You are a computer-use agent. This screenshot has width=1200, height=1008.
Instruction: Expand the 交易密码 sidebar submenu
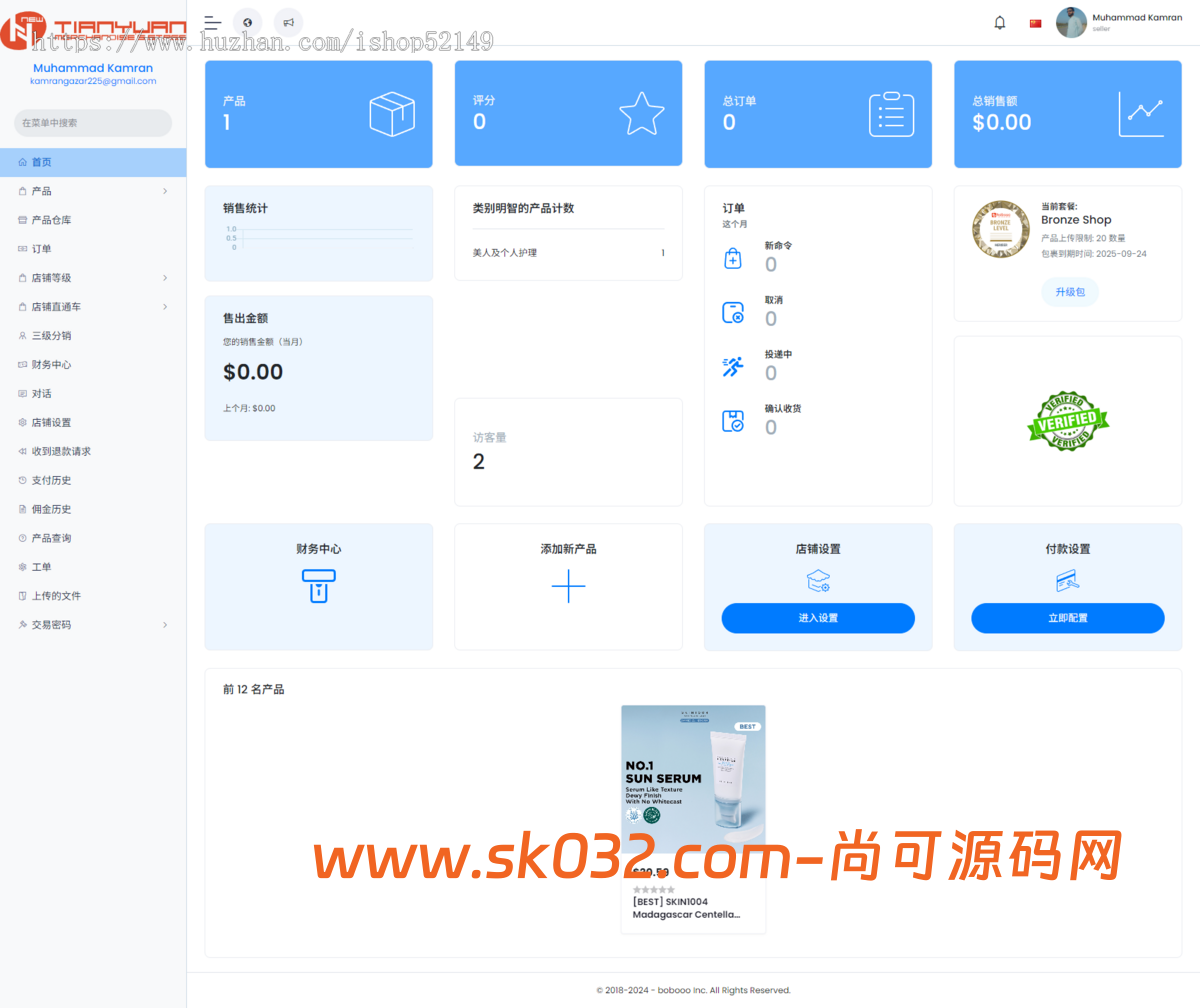(93, 625)
